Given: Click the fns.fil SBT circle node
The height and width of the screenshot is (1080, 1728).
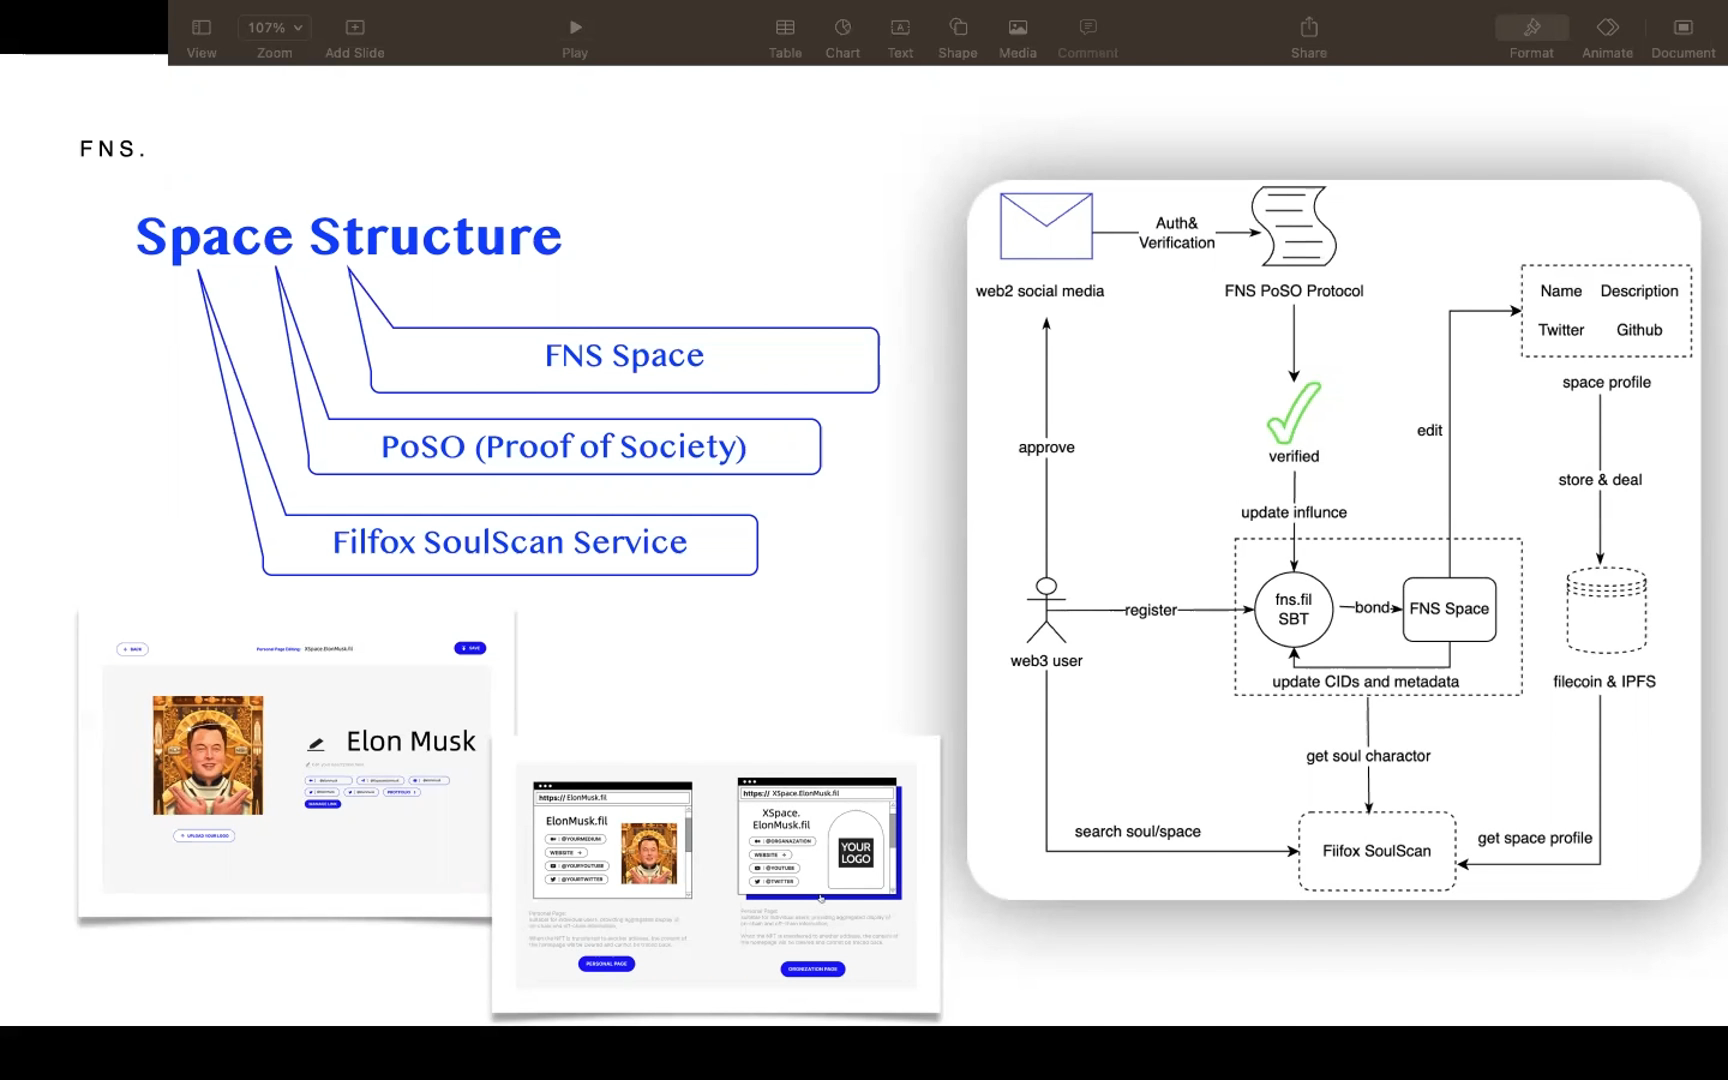Looking at the screenshot, I should (1293, 610).
